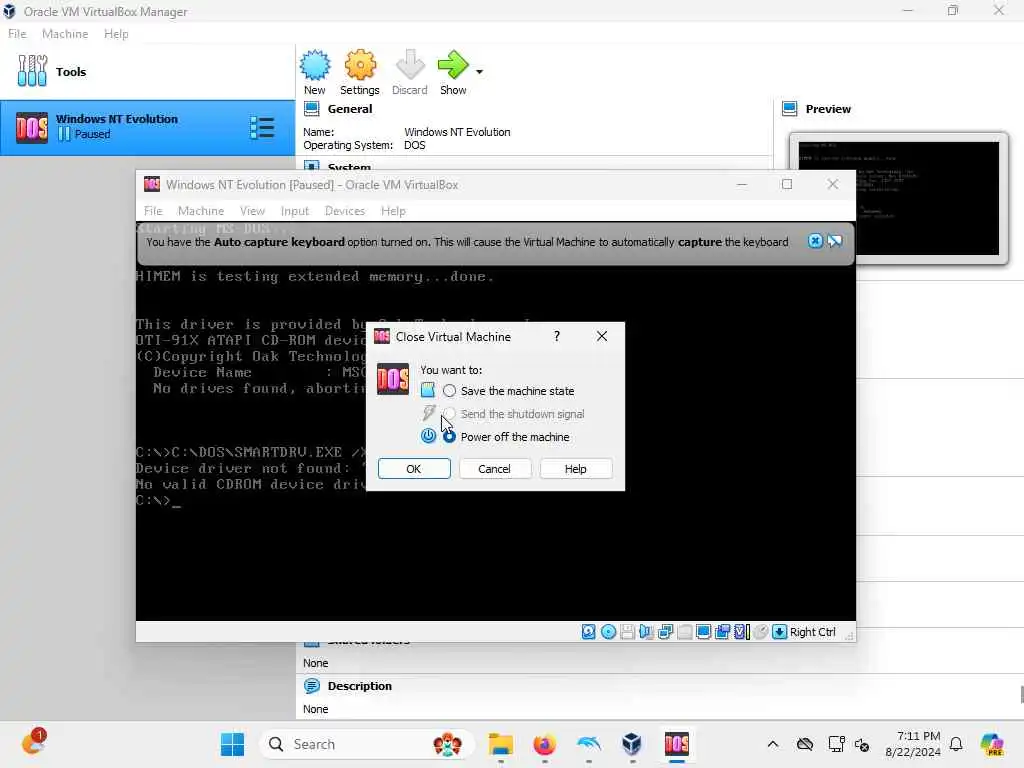Open File Explorer from the taskbar
This screenshot has height=768, width=1024.
coord(501,744)
